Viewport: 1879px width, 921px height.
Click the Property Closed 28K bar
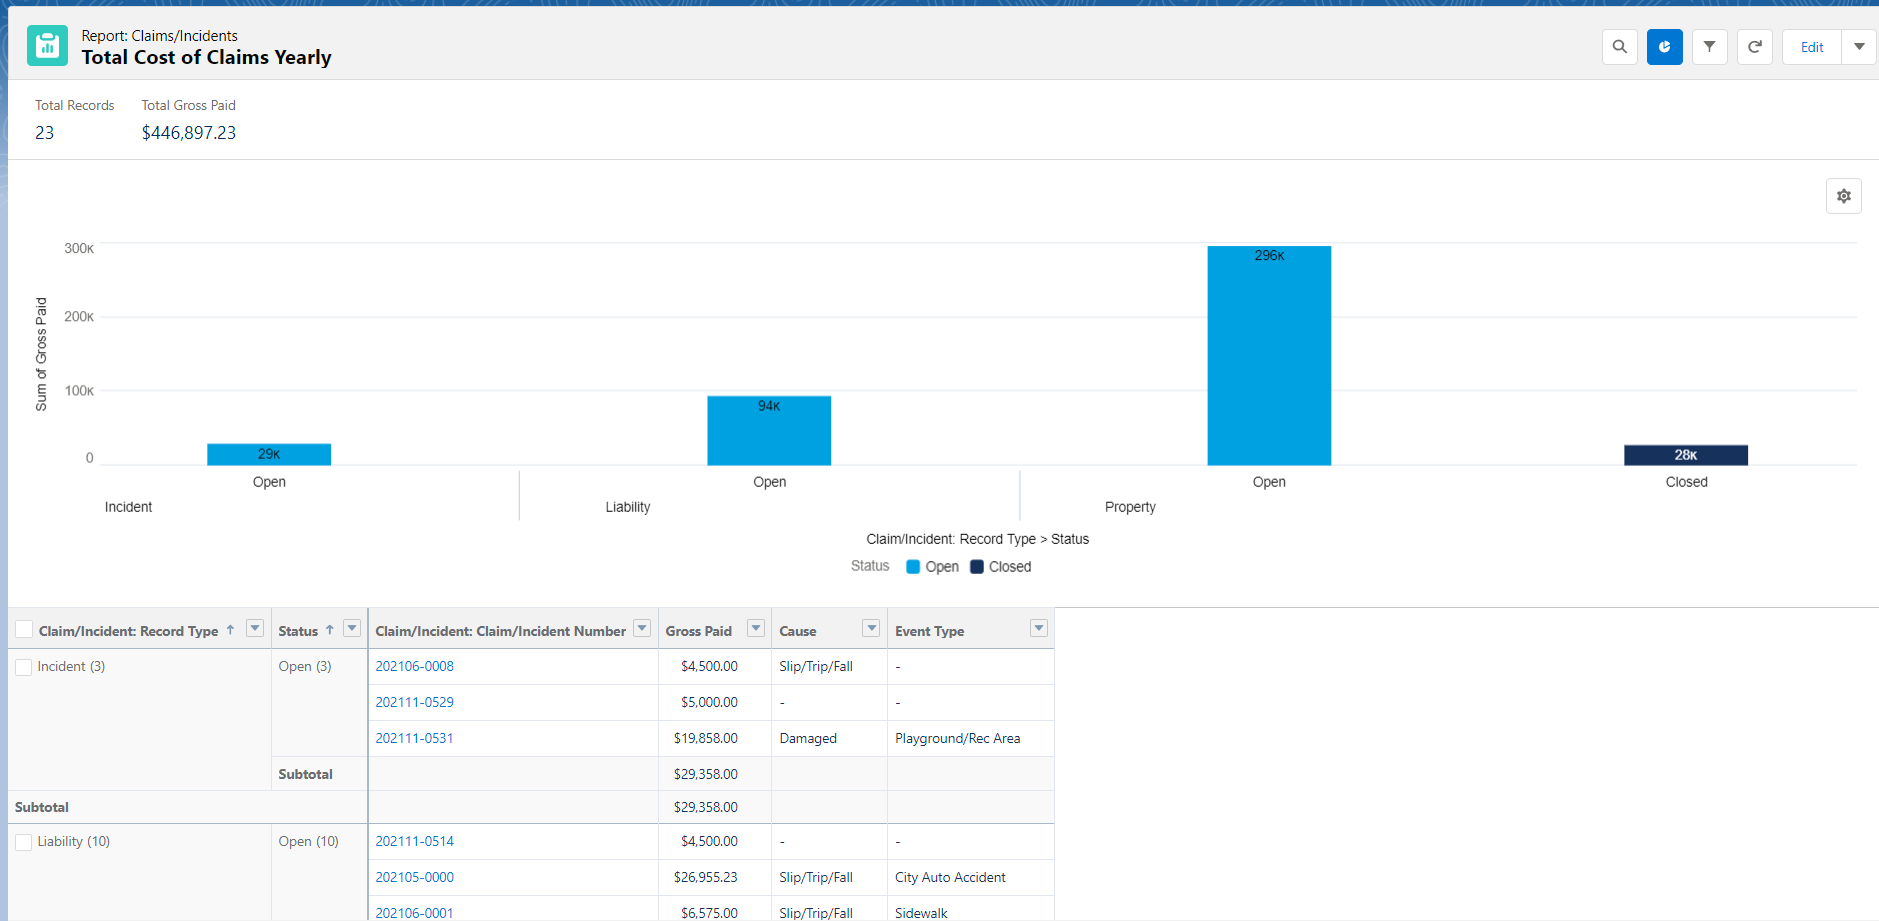click(1686, 455)
